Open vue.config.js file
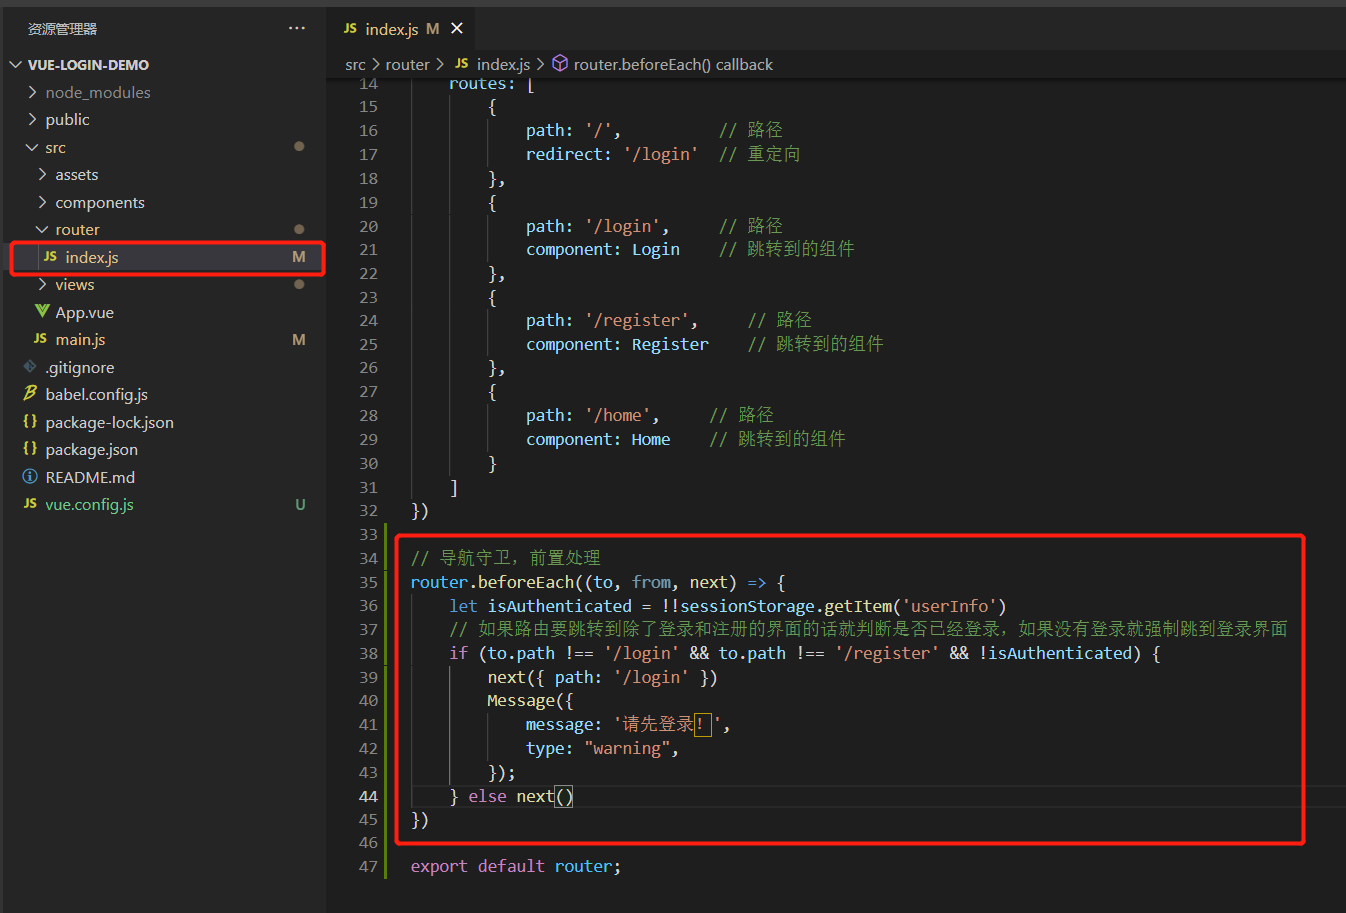Viewport: 1346px width, 913px height. pyautogui.click(x=89, y=504)
